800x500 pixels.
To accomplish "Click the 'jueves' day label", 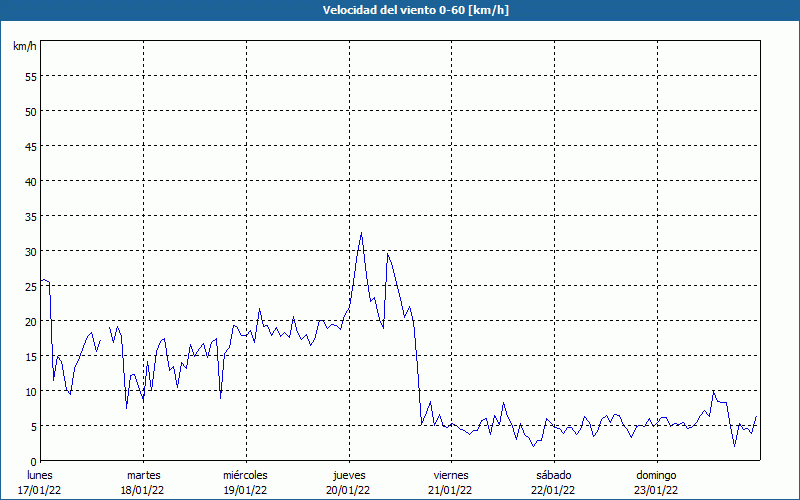I will 349,475.
